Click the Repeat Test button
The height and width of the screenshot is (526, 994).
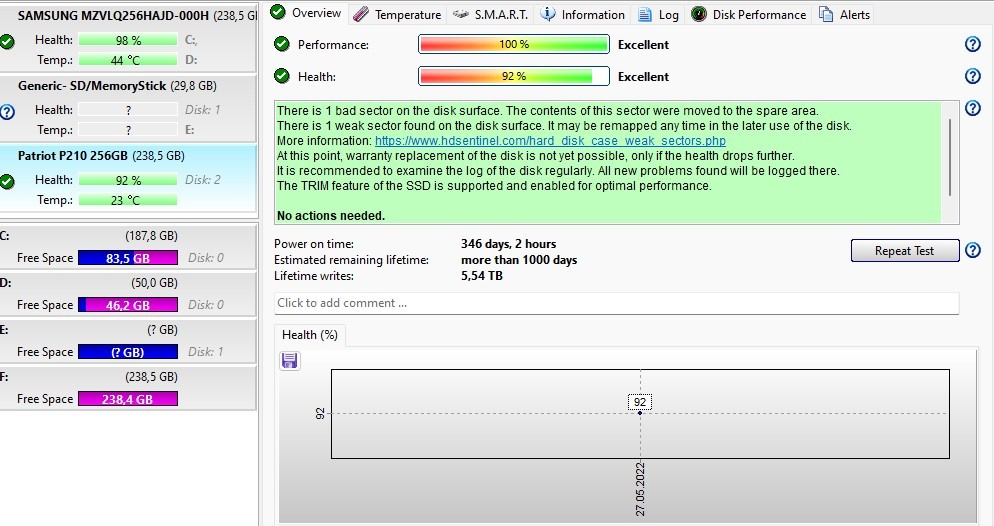coord(905,250)
